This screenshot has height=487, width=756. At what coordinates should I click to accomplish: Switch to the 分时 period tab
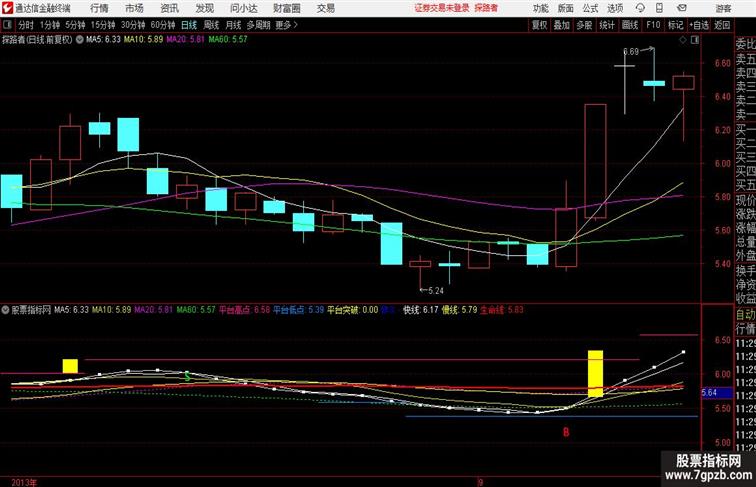click(26, 25)
